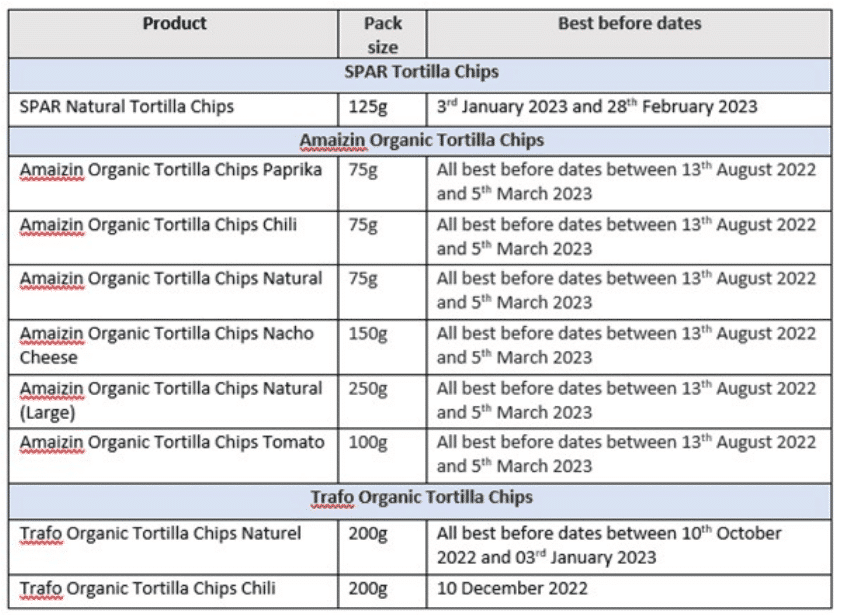
Task: Click the 150g pack size cell
Action: coord(383,347)
